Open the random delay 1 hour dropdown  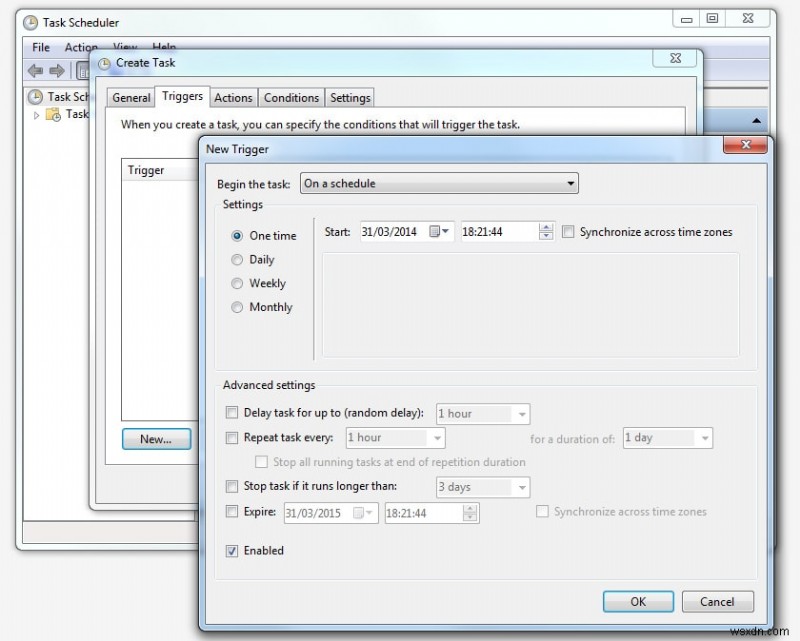483,414
